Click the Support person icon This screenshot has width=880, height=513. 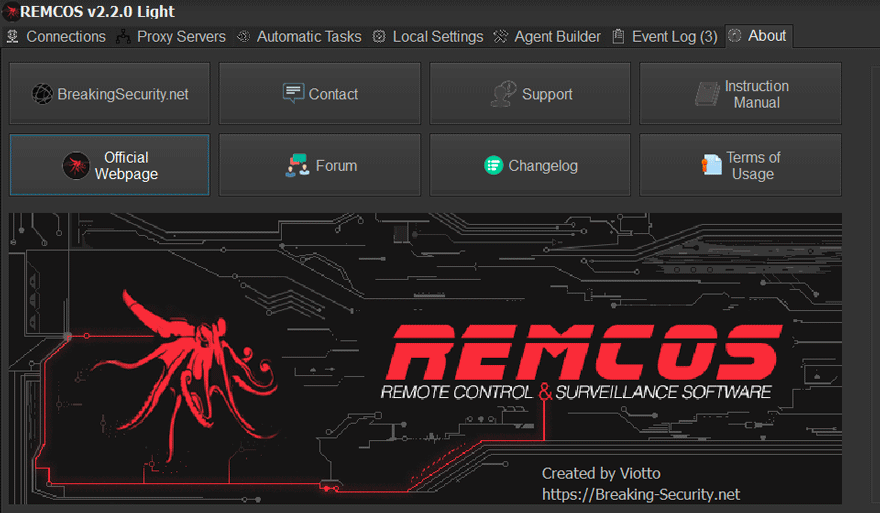click(503, 94)
